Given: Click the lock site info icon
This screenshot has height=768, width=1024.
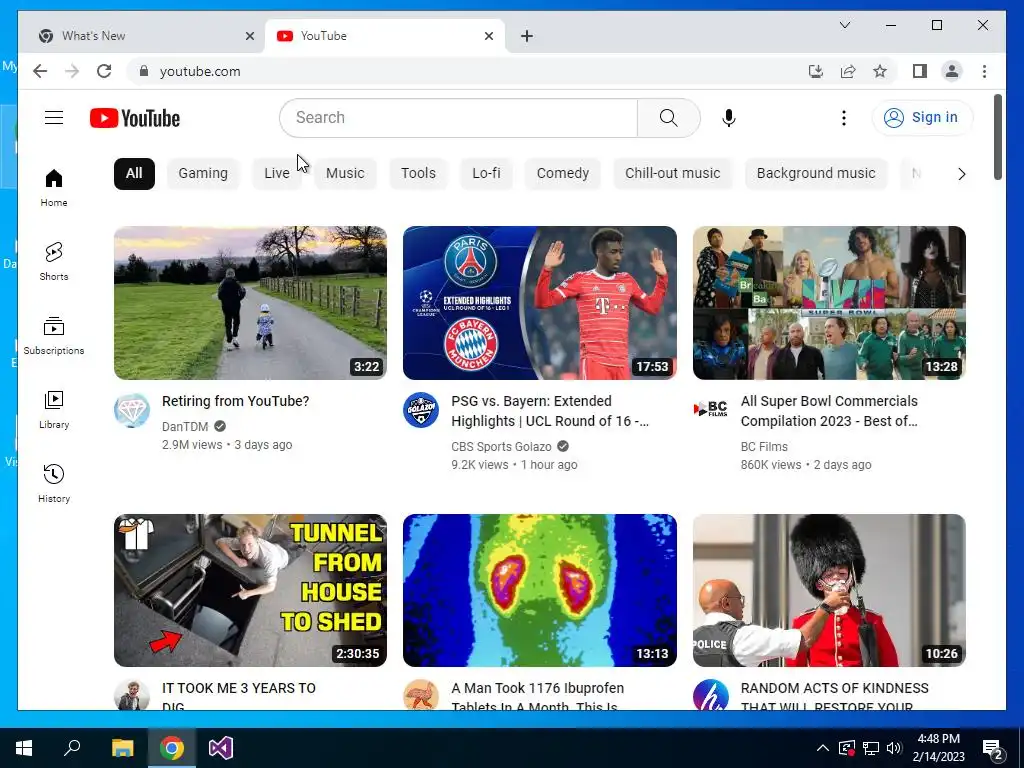Looking at the screenshot, I should point(144,71).
